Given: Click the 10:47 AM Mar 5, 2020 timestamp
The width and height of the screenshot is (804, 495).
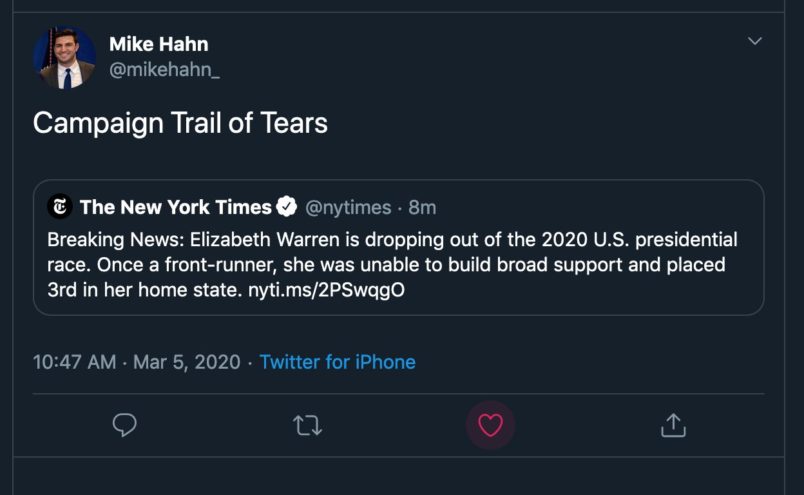Looking at the screenshot, I should point(75,362).
